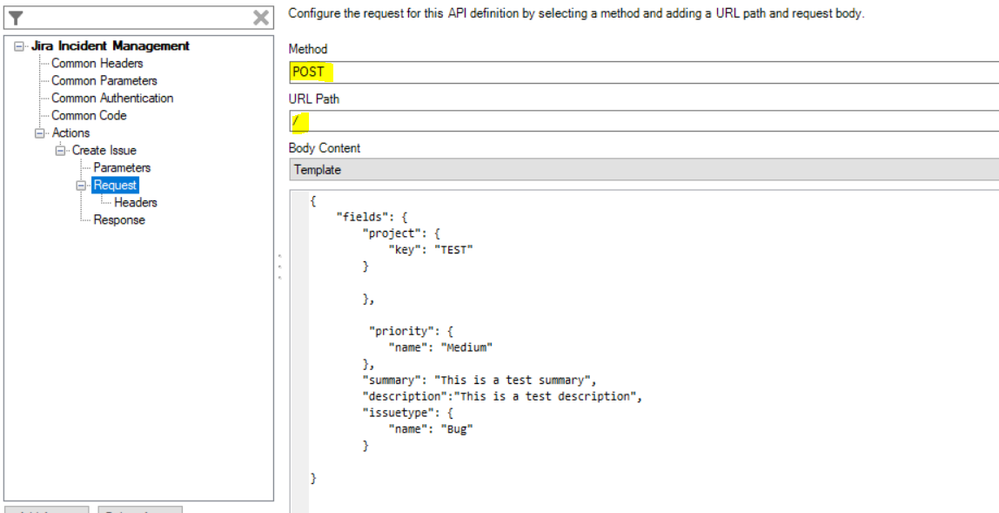Click the "summary" line in body
The width and height of the screenshot is (999, 513).
click(x=478, y=380)
